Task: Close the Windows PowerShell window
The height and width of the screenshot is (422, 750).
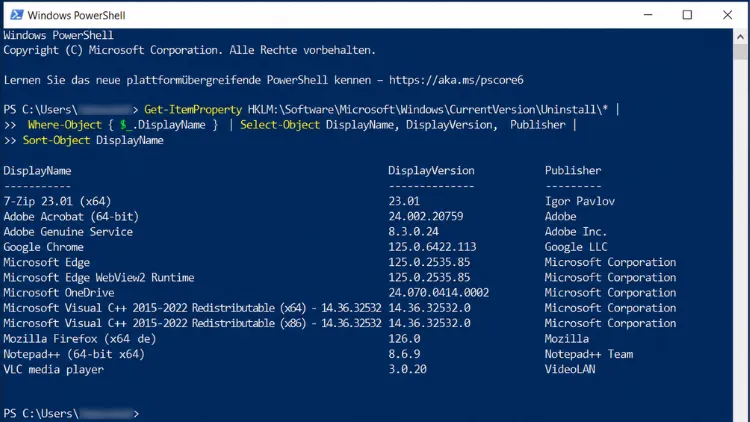Action: point(727,15)
